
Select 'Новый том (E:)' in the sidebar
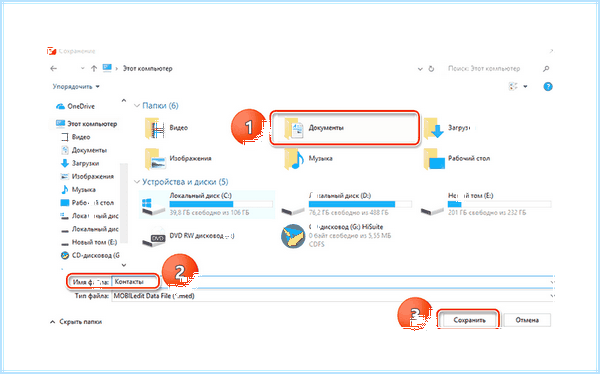(x=89, y=242)
